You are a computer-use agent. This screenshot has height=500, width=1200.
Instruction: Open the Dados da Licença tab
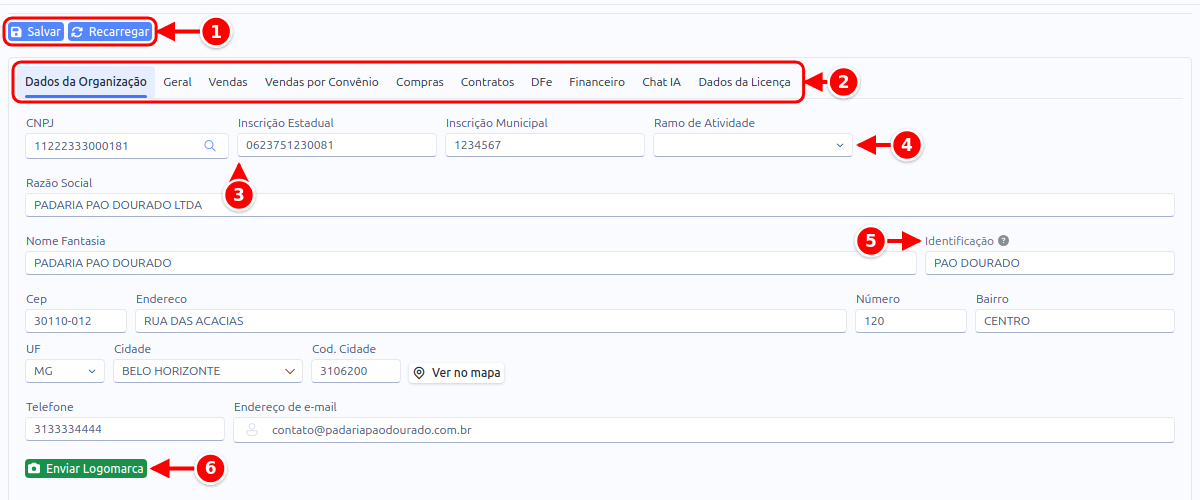744,82
